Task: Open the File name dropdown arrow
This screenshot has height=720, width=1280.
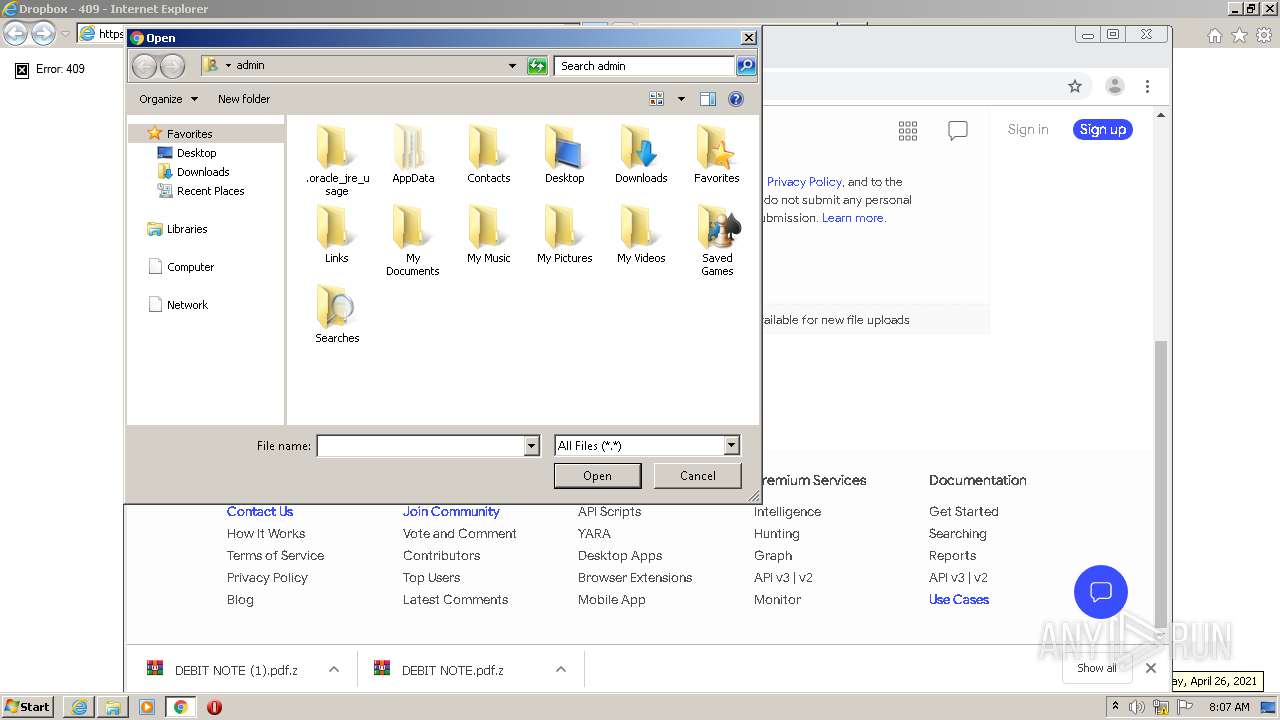Action: coord(532,446)
